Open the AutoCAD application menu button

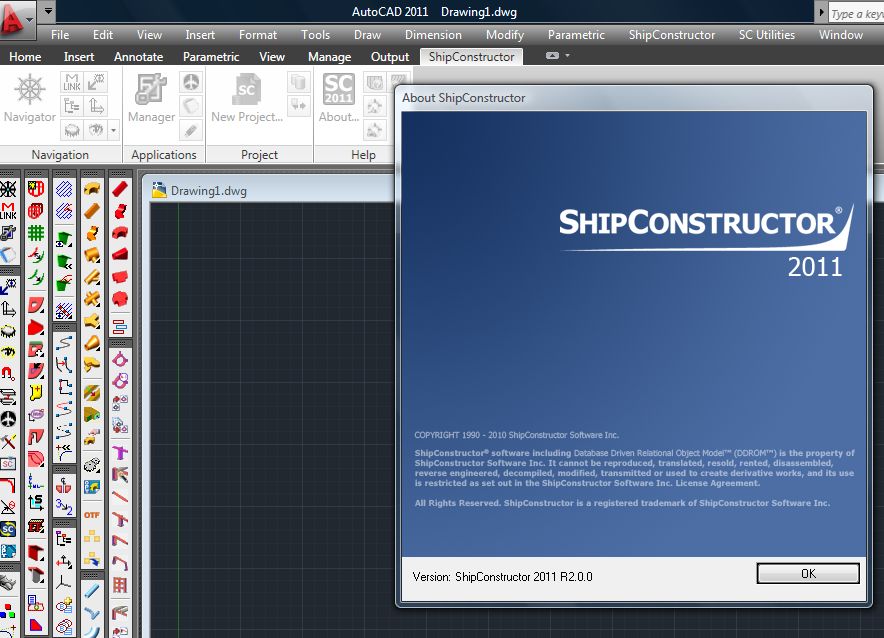tap(17, 19)
